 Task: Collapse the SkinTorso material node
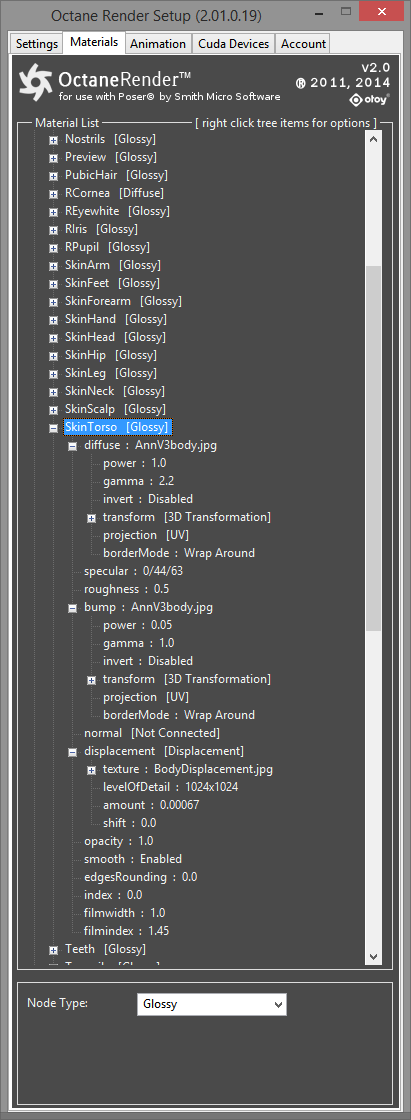click(x=54, y=428)
